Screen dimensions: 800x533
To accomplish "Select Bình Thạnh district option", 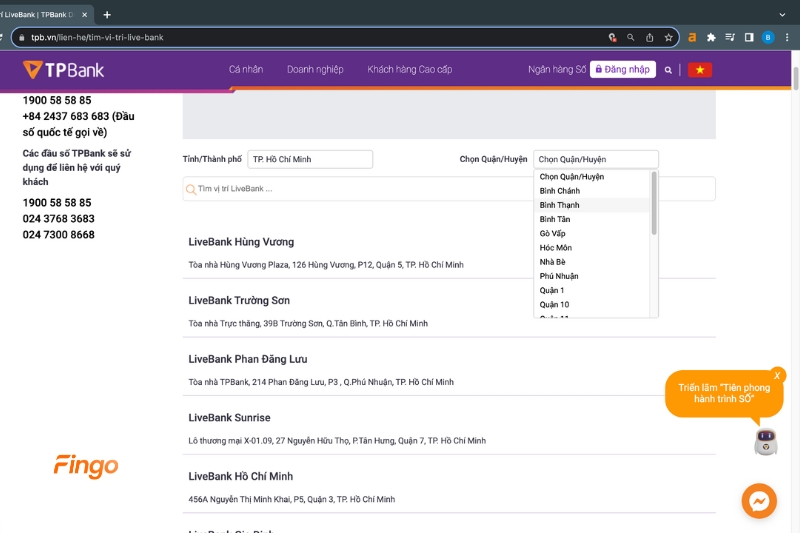I will pyautogui.click(x=592, y=205).
